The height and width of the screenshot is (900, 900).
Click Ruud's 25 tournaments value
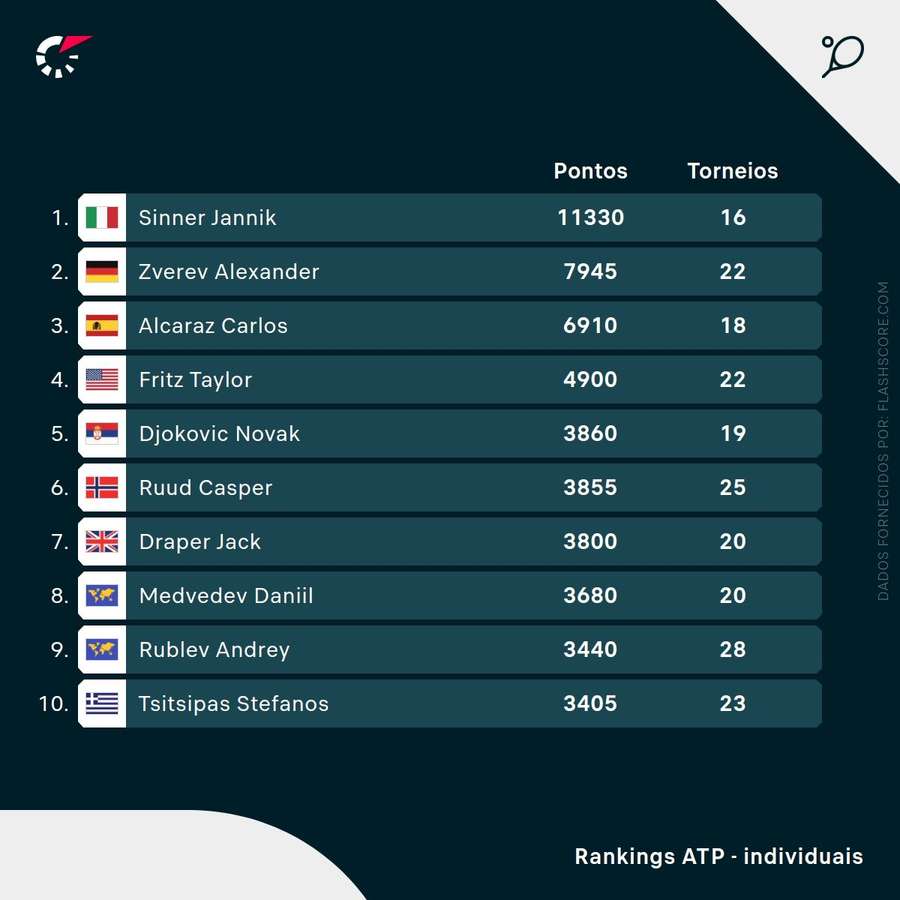pos(733,488)
